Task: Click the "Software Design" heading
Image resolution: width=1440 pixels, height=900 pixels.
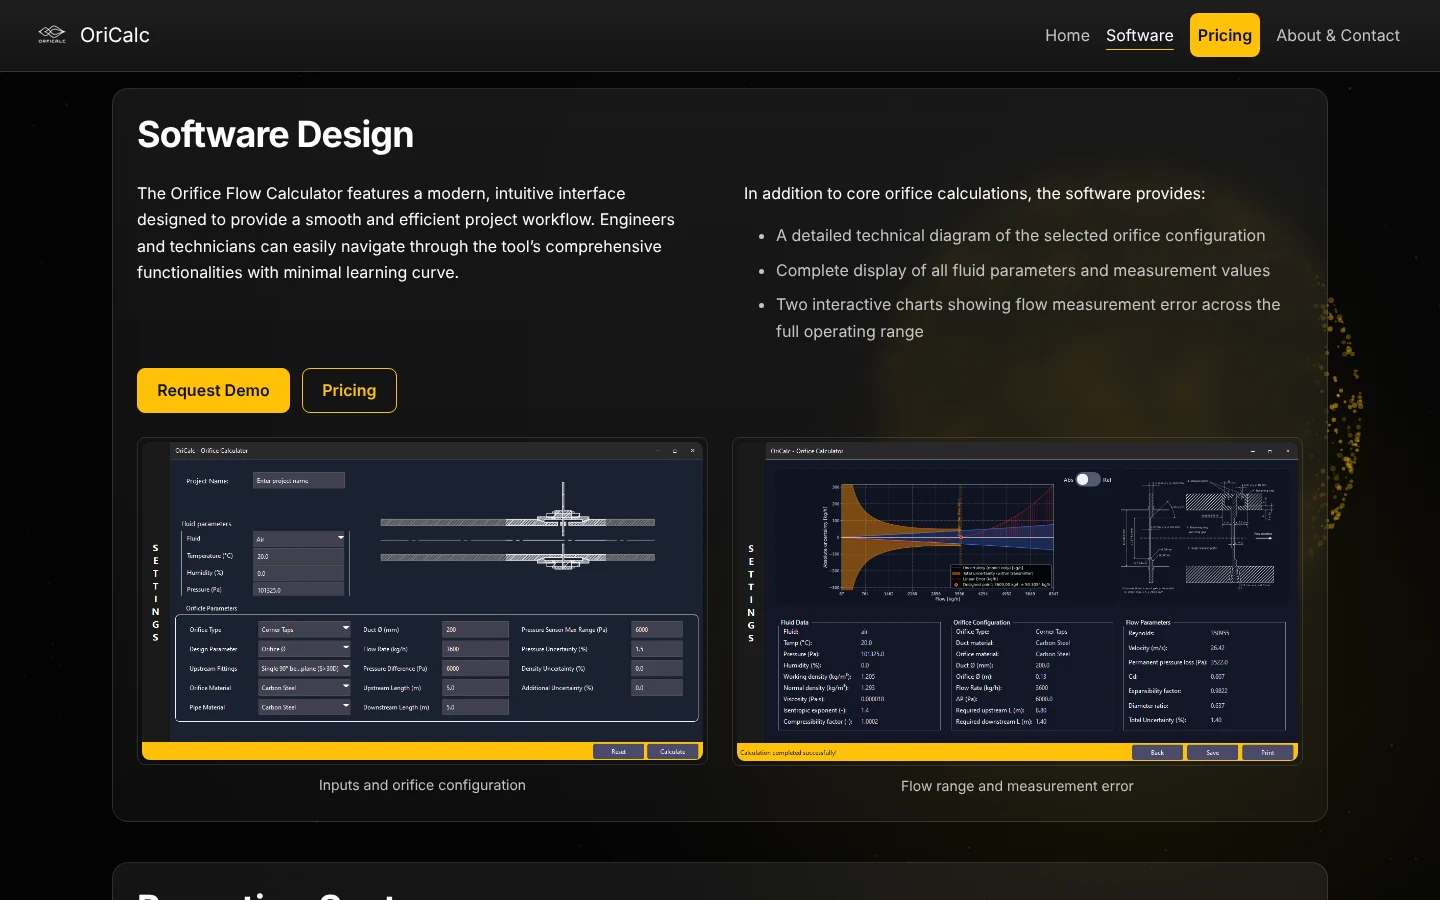Action: pos(275,135)
